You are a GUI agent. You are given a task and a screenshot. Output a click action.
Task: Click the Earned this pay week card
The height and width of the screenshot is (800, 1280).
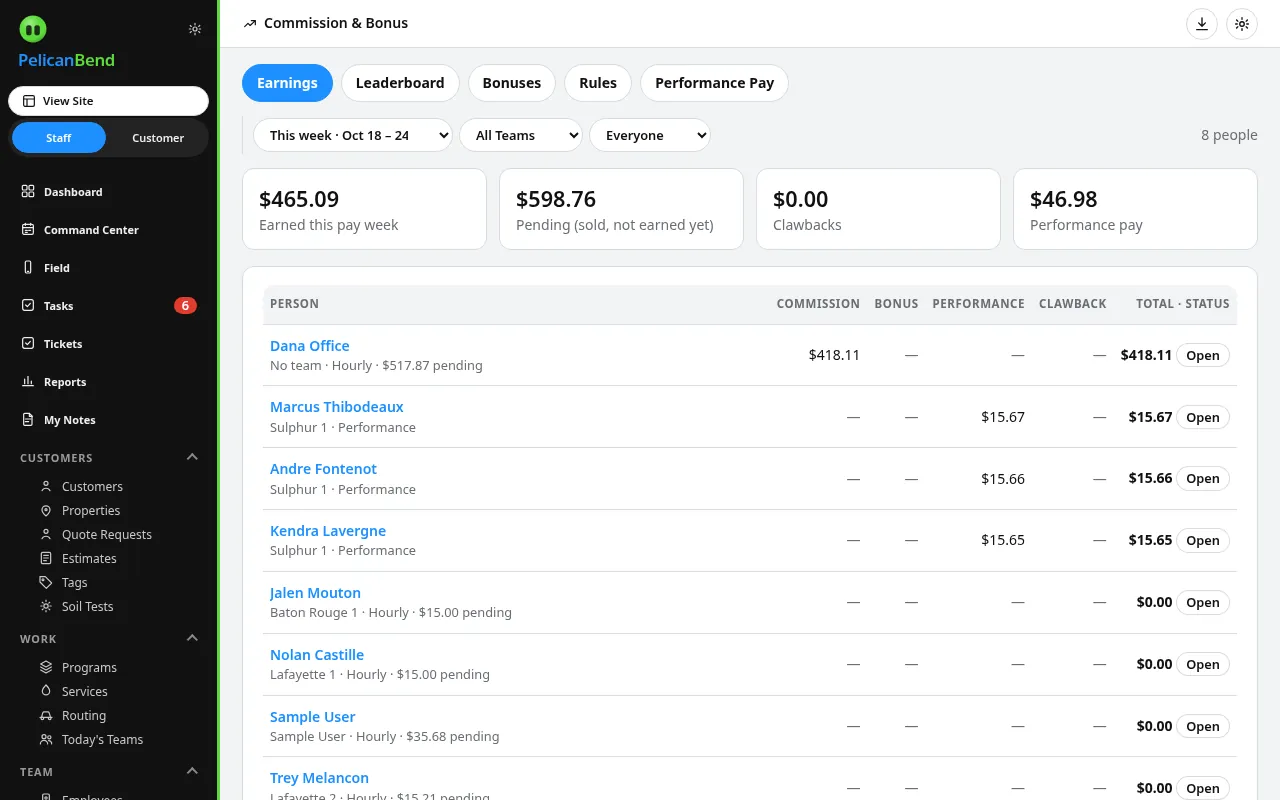(364, 209)
